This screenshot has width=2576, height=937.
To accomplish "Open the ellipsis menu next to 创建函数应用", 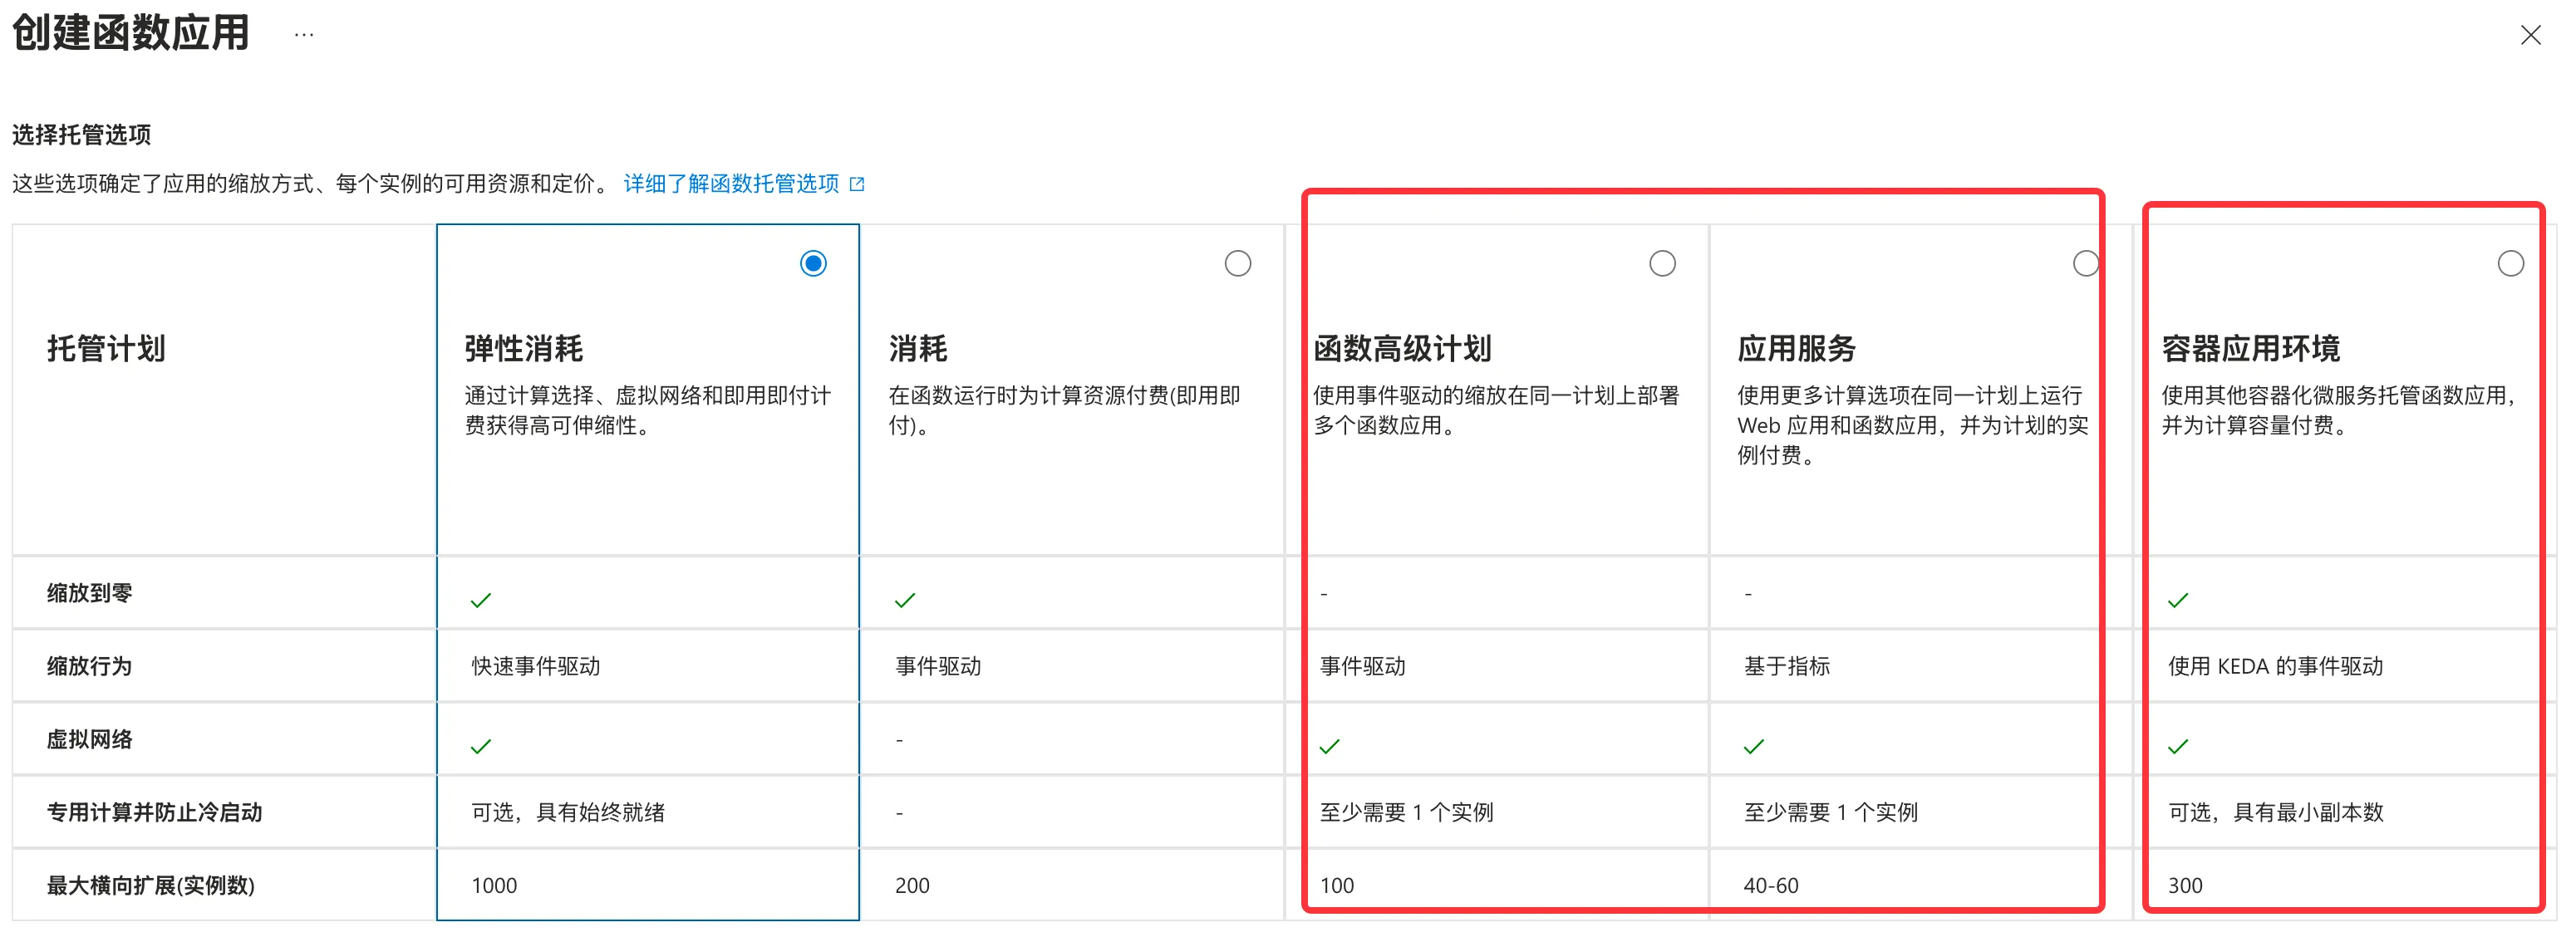I will [x=304, y=35].
